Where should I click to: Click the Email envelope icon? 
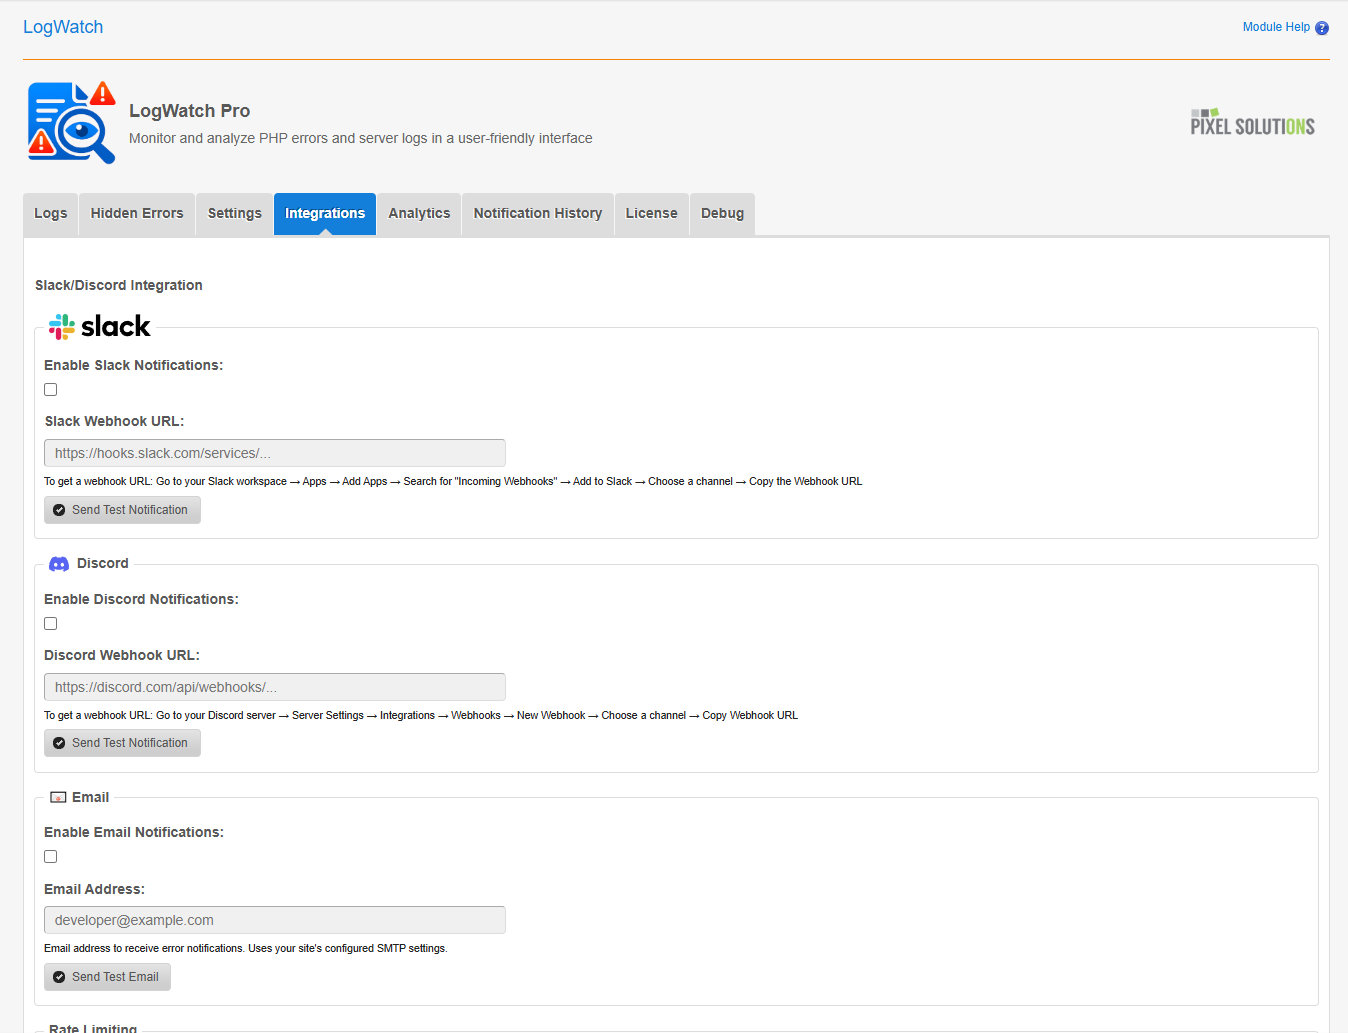58,796
